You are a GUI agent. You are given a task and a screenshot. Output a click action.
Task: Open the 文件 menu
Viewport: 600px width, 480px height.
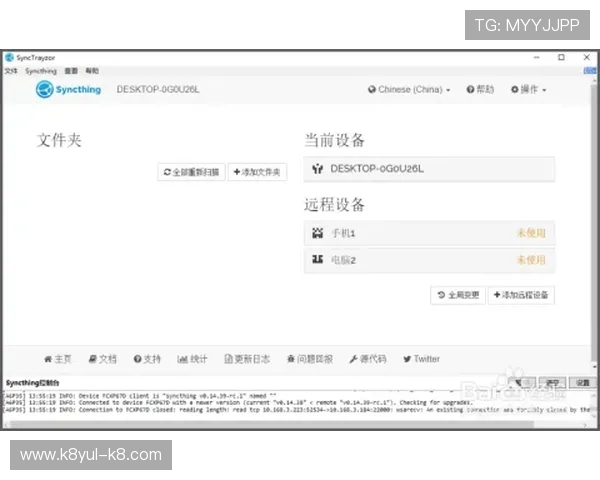pos(11,71)
